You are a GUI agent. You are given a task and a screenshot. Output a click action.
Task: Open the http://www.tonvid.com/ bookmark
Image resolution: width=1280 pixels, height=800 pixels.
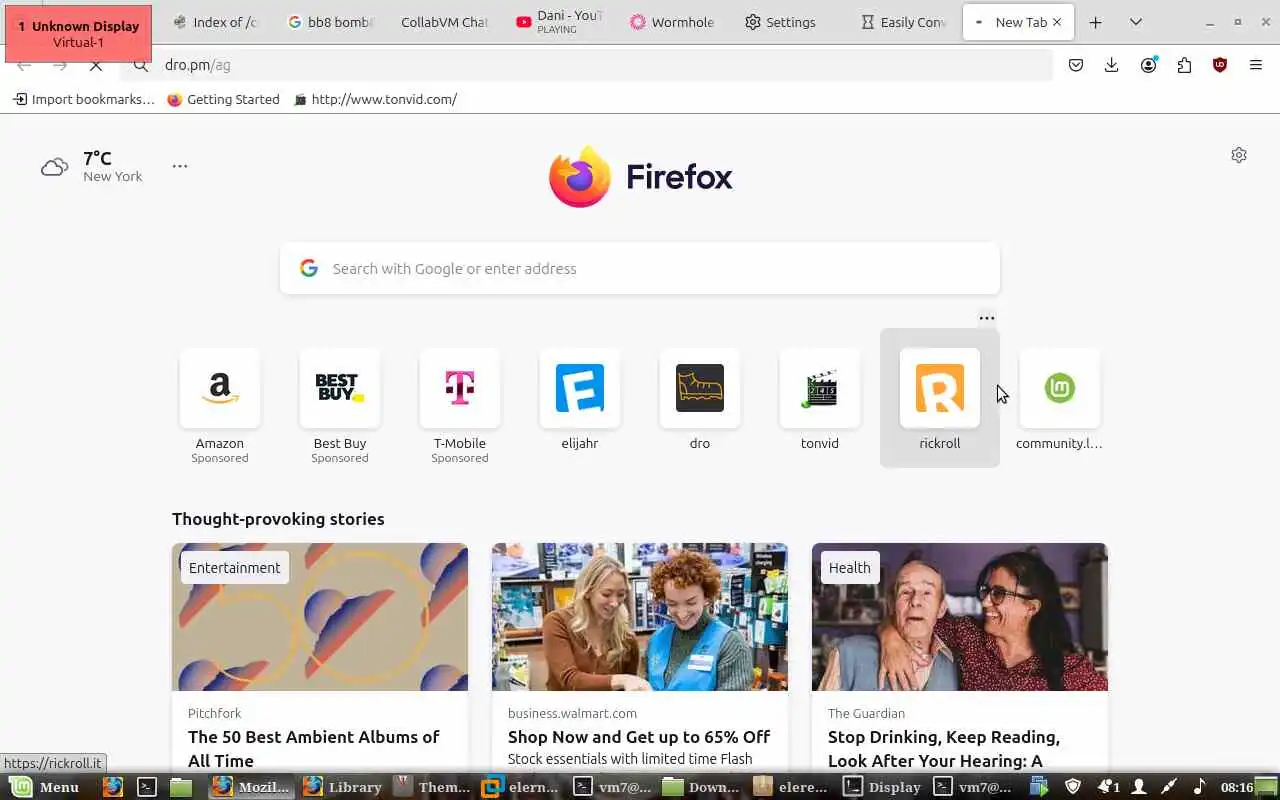click(375, 99)
